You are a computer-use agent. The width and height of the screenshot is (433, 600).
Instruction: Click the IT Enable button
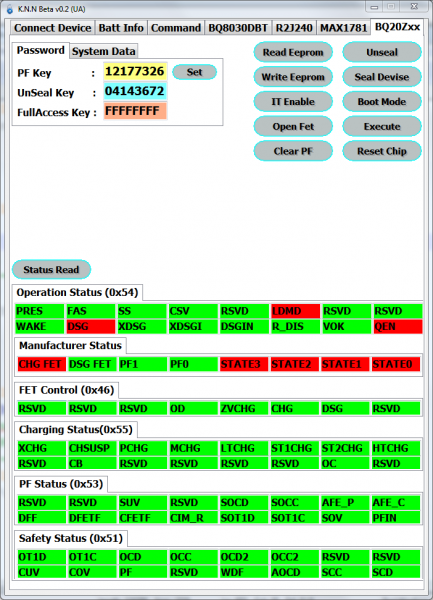tap(293, 102)
